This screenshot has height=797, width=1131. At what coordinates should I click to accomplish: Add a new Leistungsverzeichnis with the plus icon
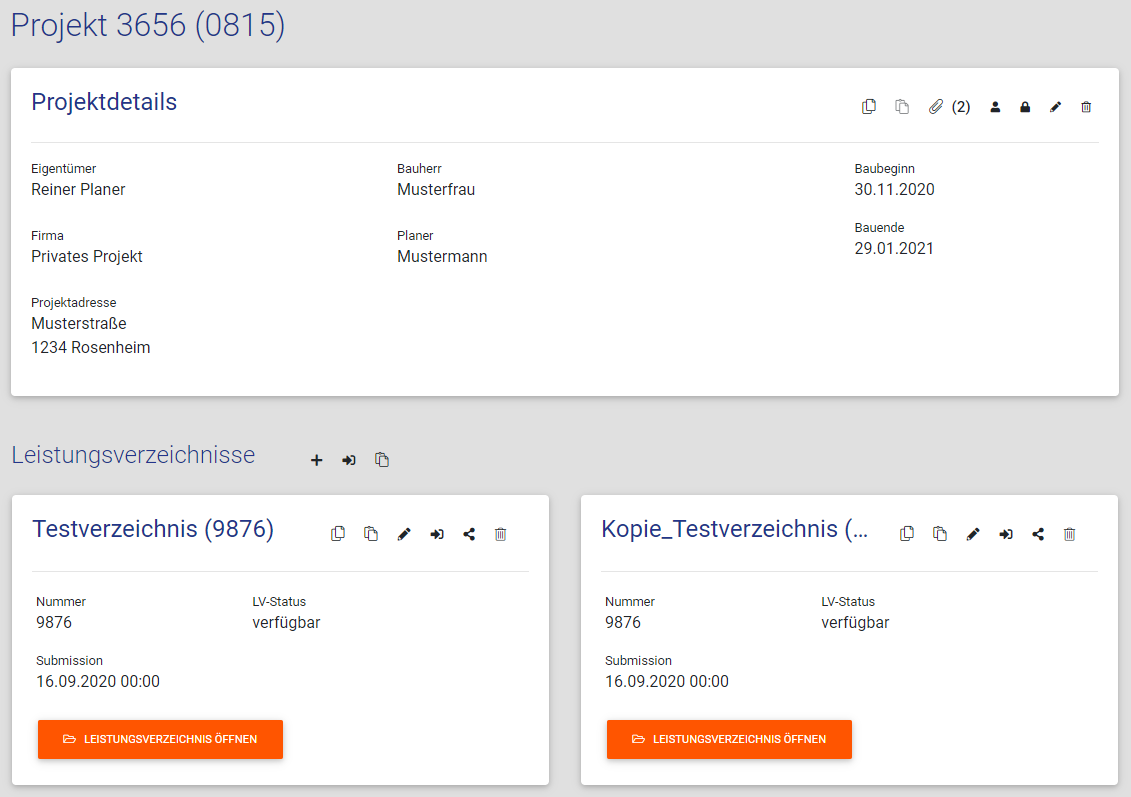317,460
